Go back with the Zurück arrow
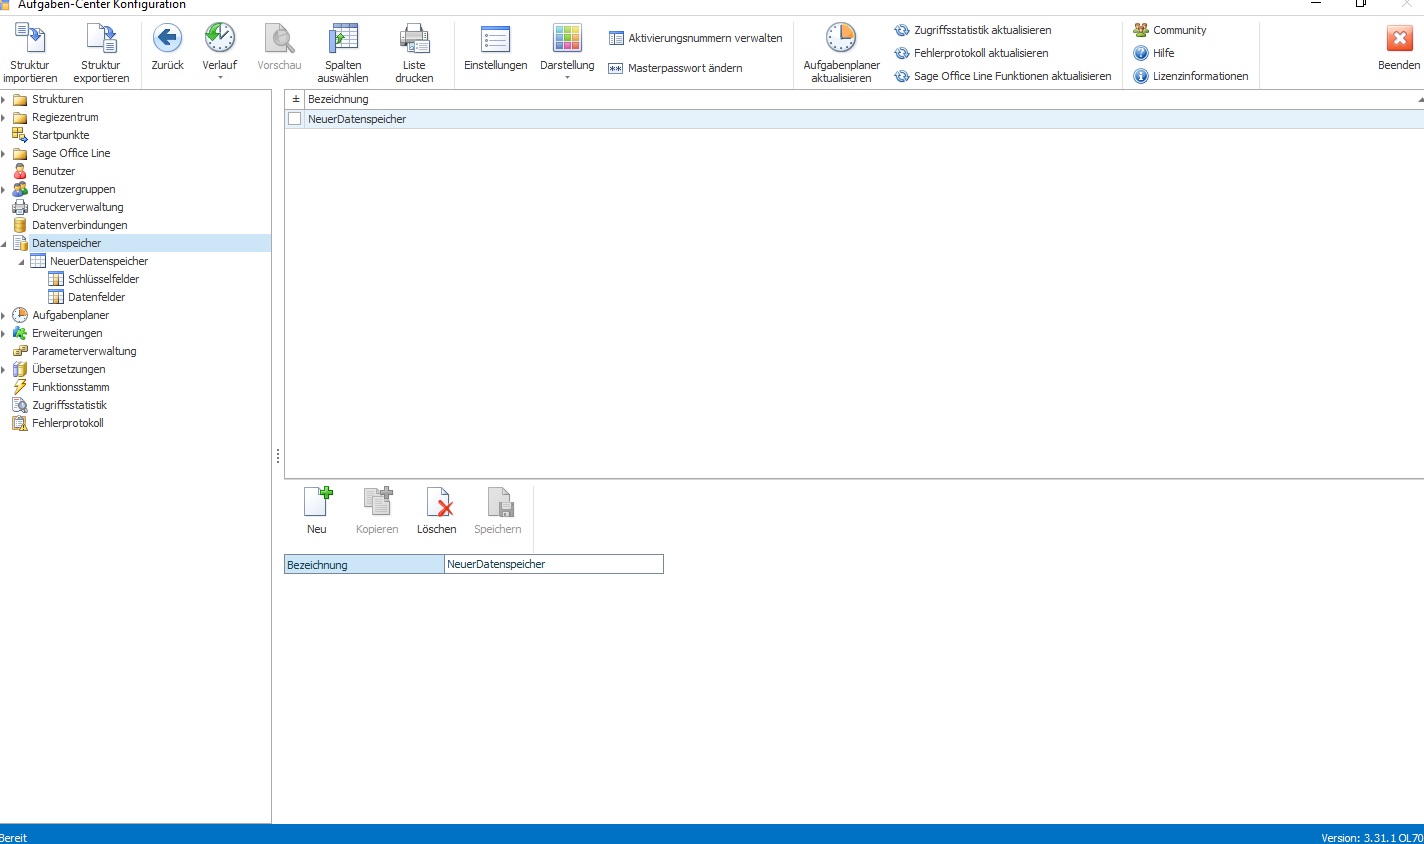Screen dimensions: 1424x844 point(167,39)
